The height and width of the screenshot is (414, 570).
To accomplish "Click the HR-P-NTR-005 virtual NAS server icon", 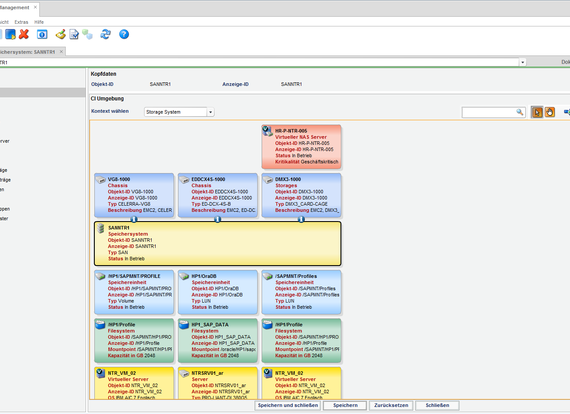I will click(x=268, y=131).
